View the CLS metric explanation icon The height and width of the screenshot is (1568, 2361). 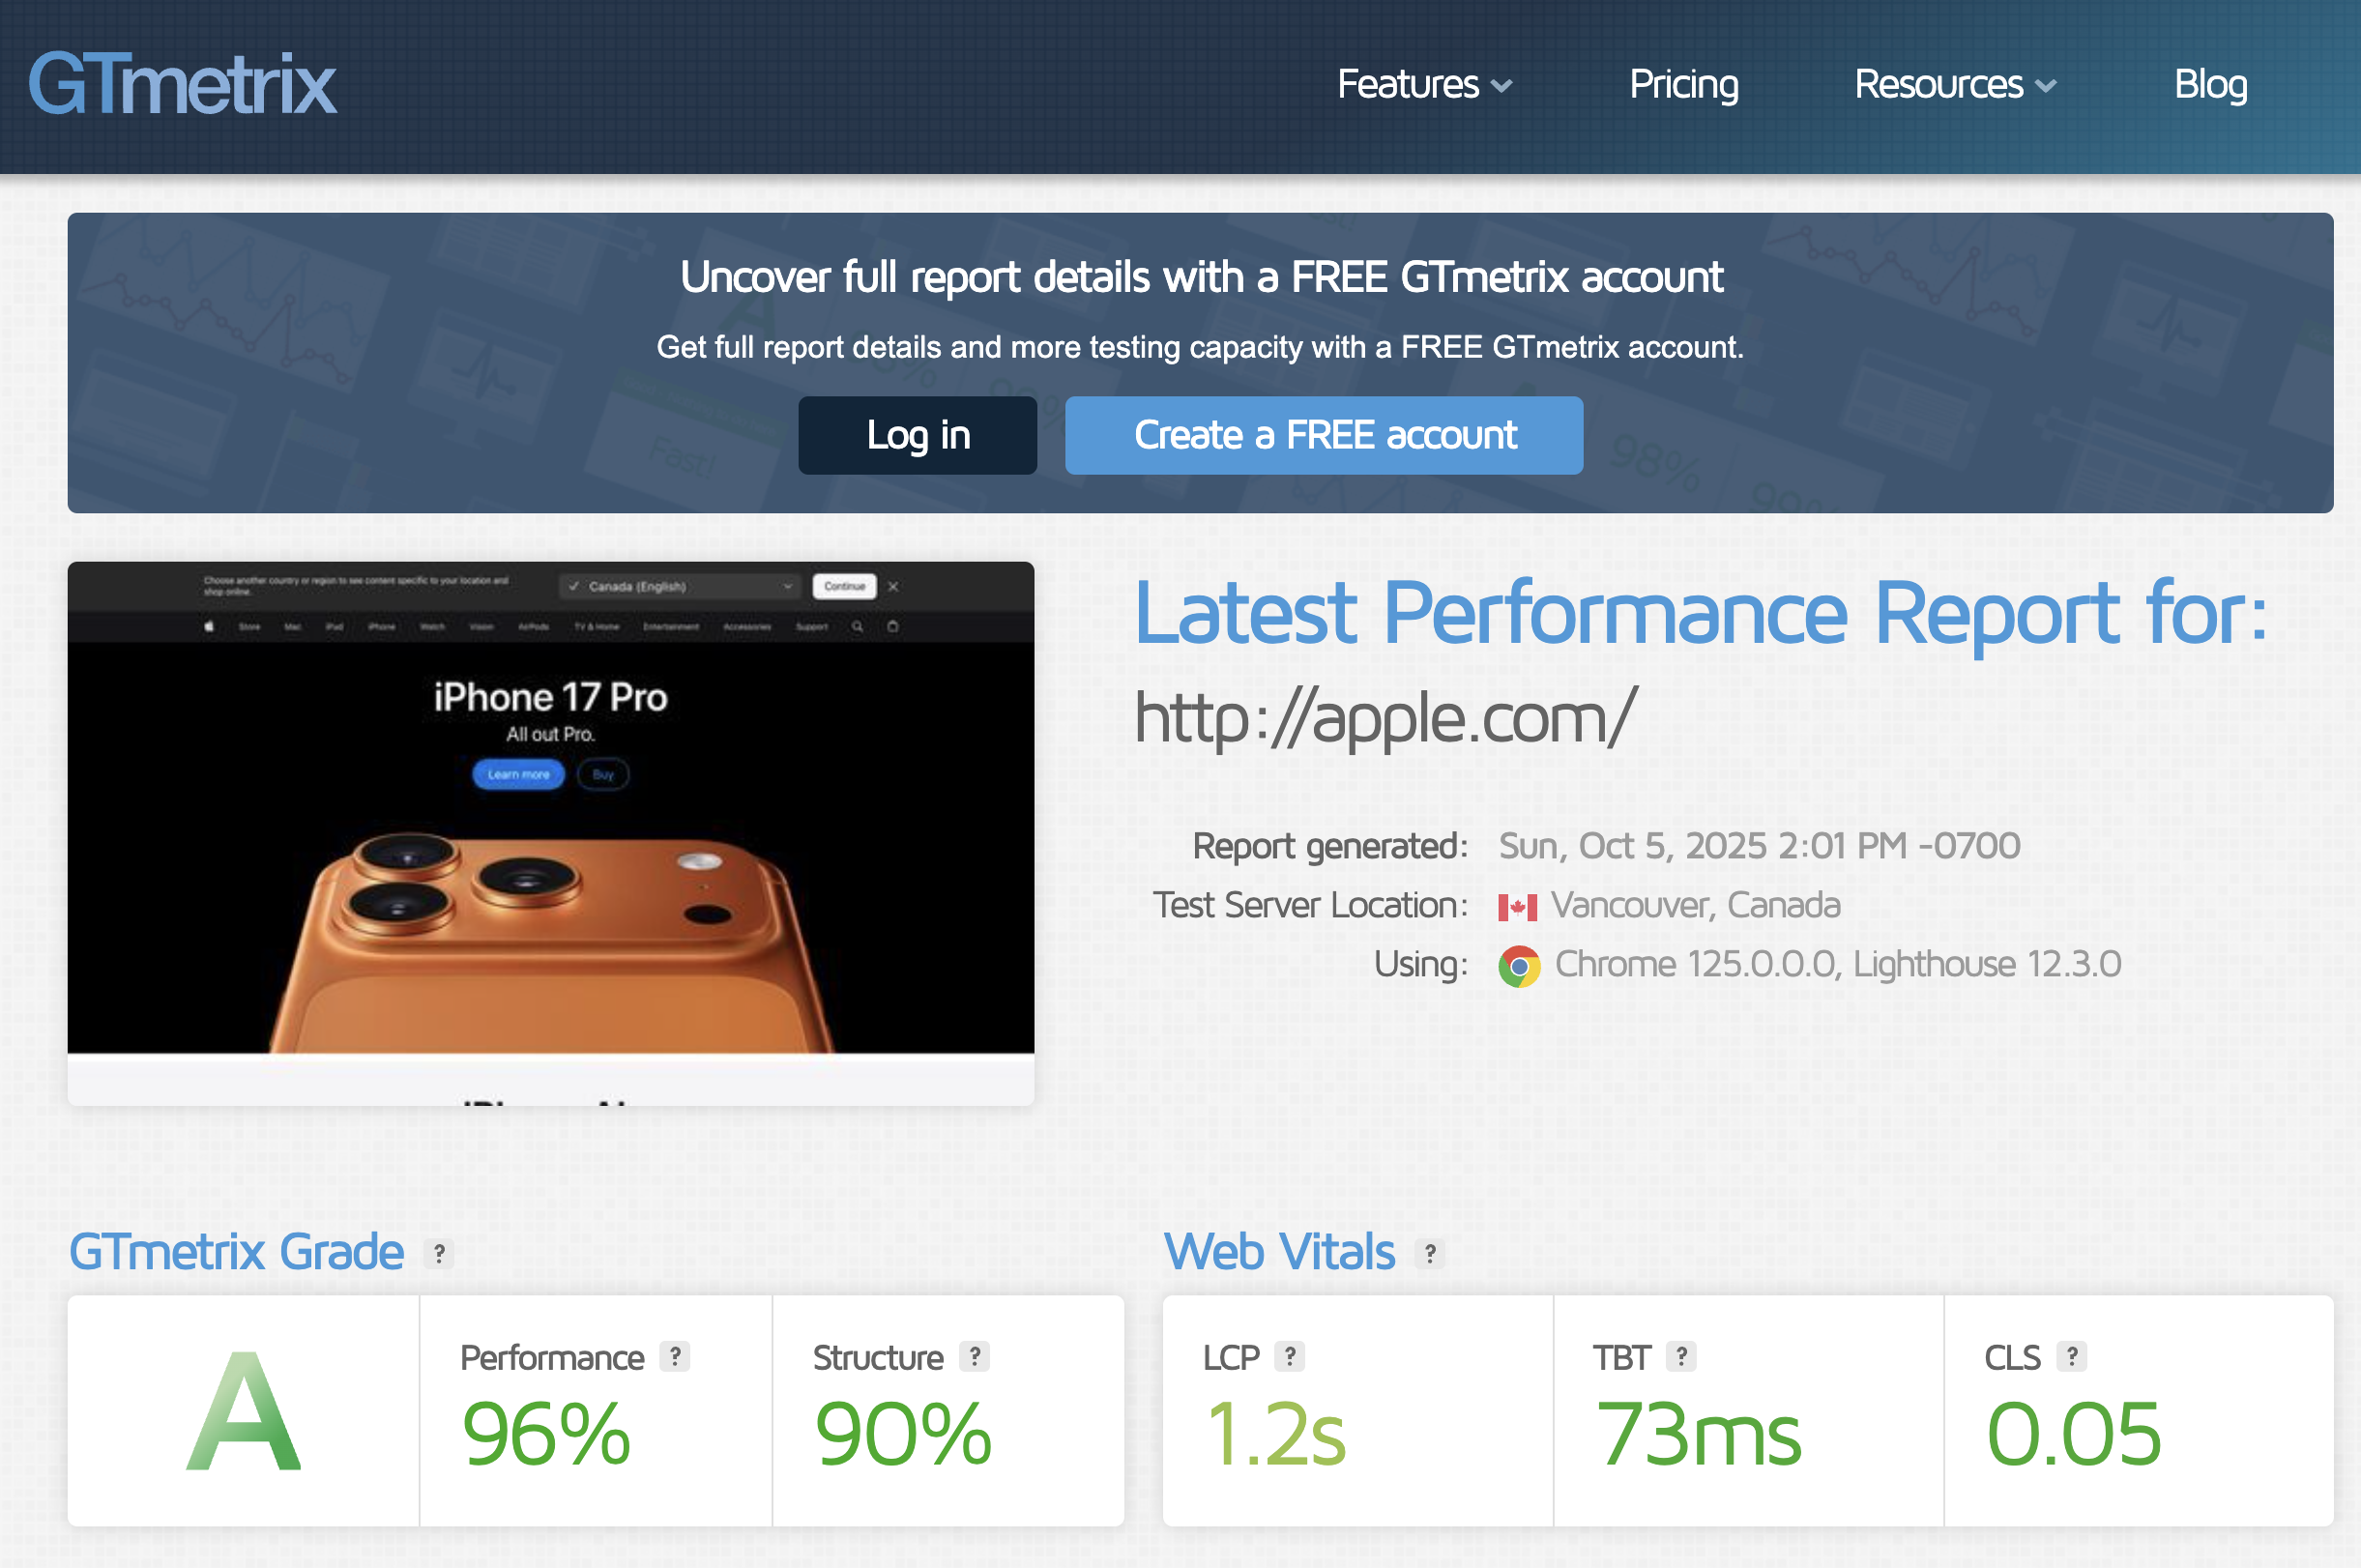pyautogui.click(x=2074, y=1357)
